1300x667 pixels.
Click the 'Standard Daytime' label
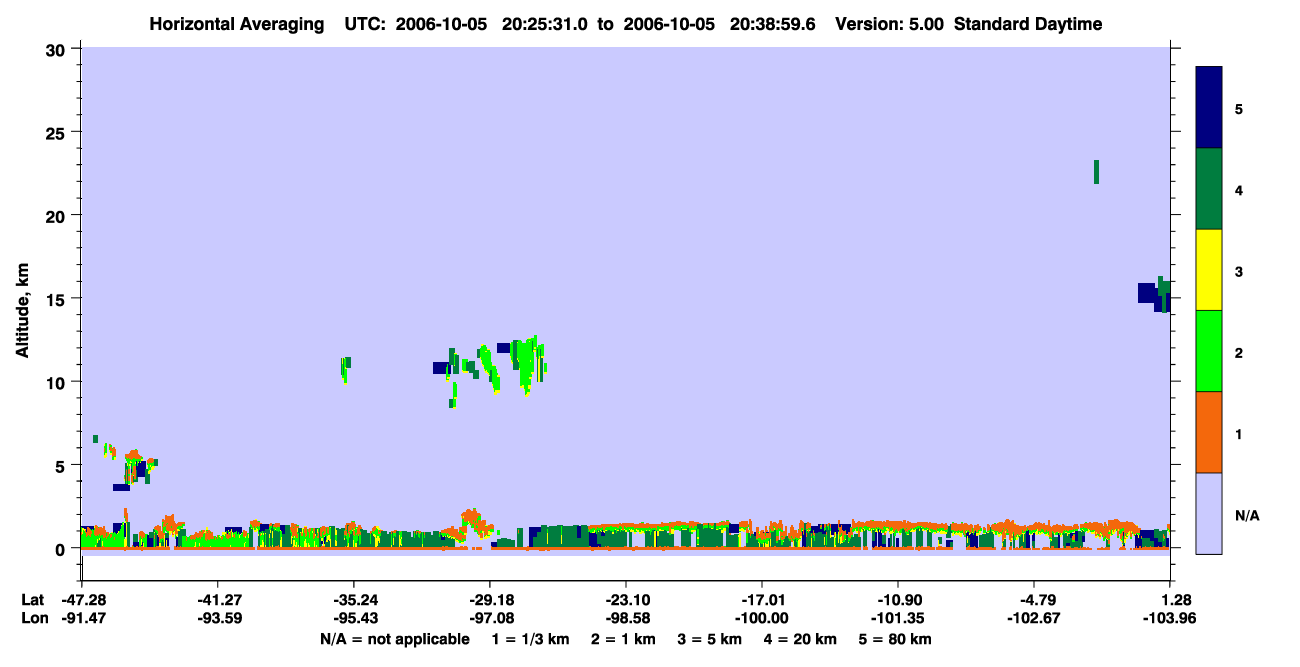coord(1028,24)
